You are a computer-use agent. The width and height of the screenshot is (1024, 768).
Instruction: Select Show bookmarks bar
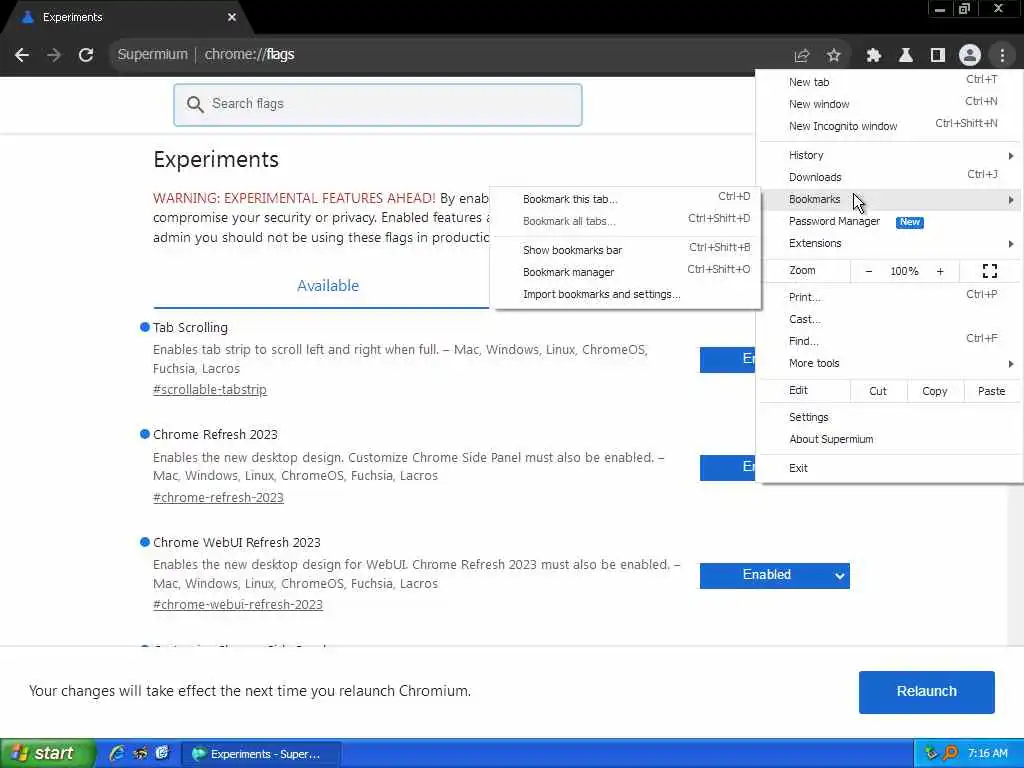pos(626,250)
